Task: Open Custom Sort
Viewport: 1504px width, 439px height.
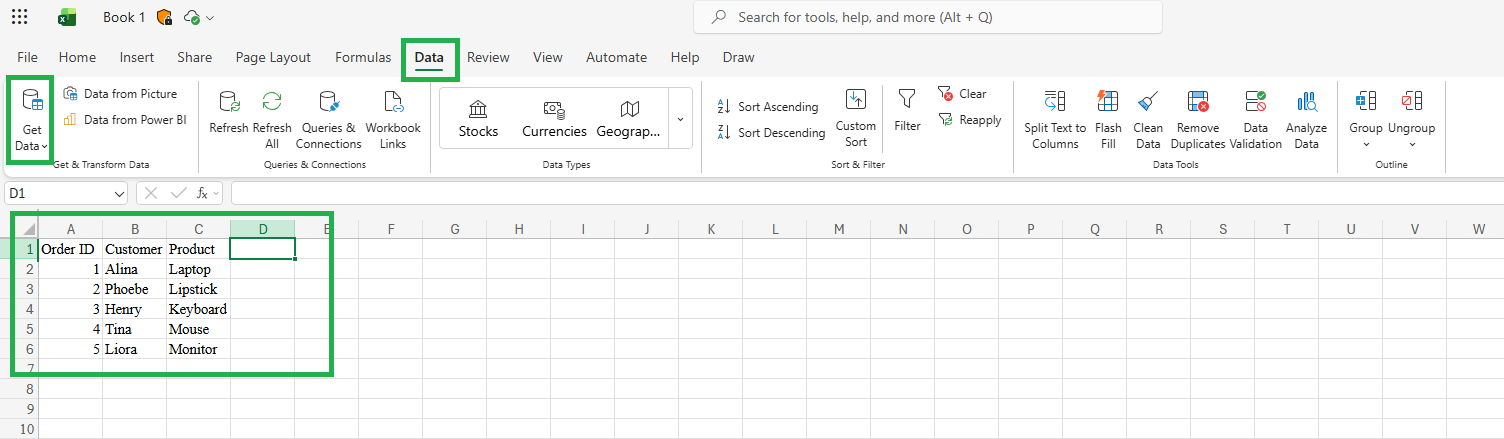Action: (856, 119)
